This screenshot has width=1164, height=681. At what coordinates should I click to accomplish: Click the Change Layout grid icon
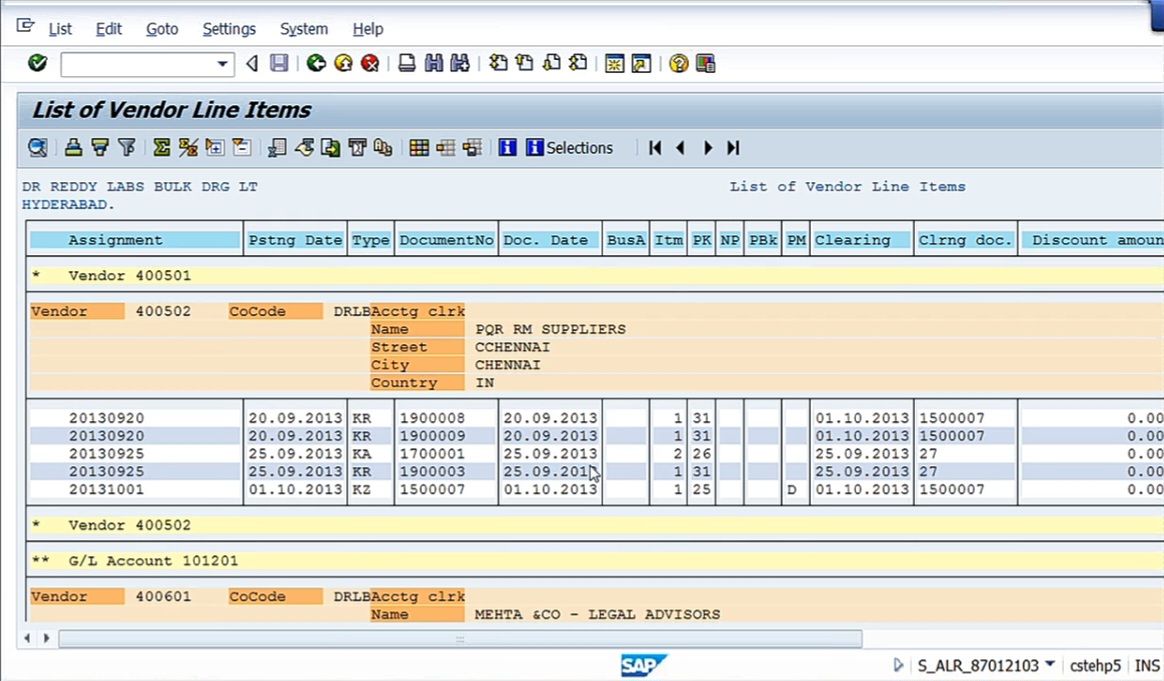[419, 148]
